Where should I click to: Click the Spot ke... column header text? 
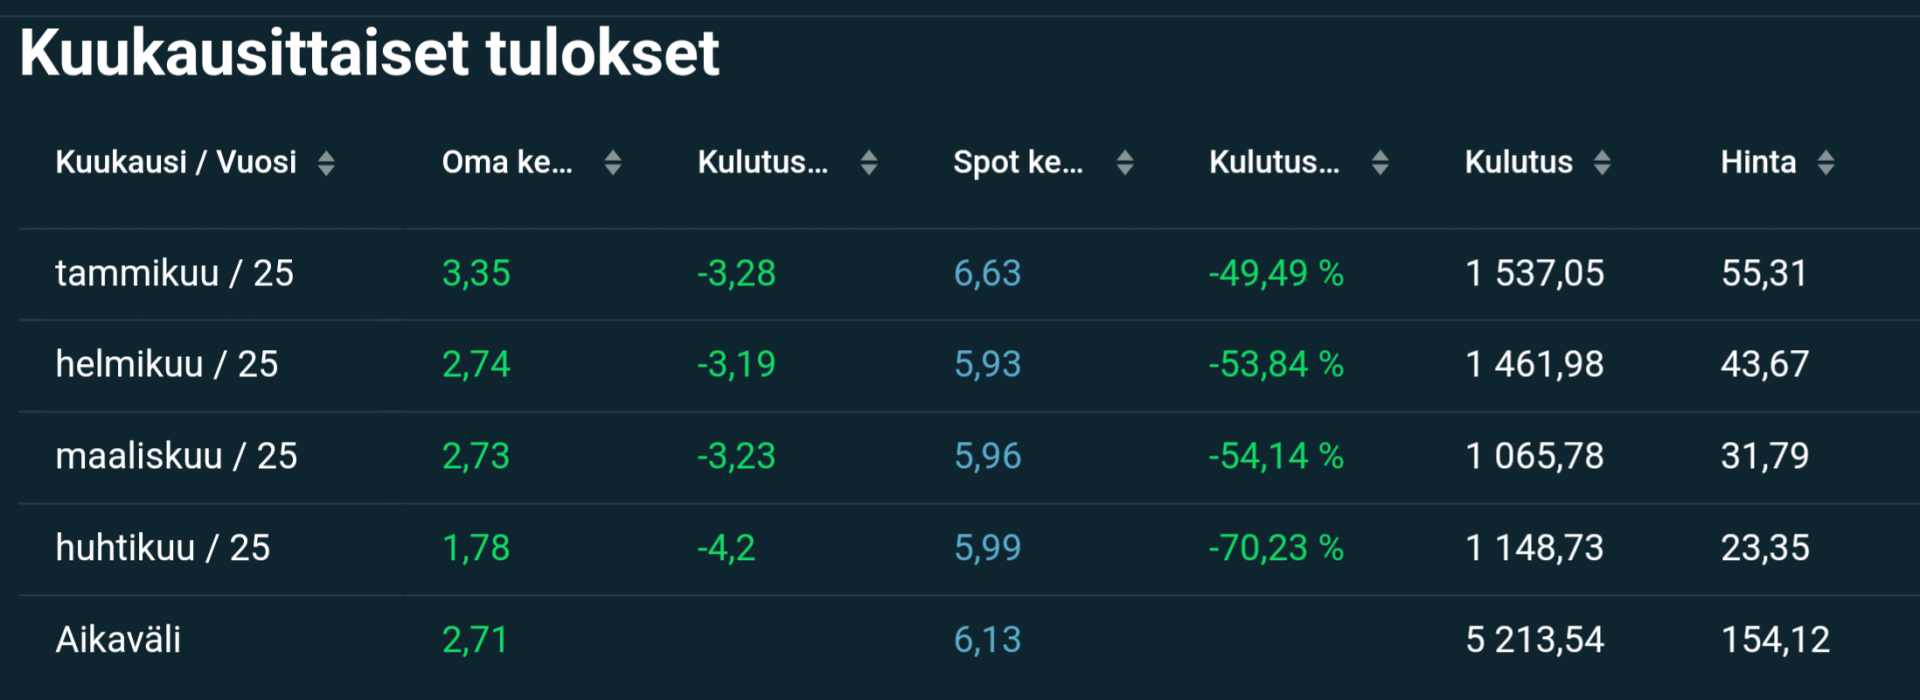point(1018,162)
